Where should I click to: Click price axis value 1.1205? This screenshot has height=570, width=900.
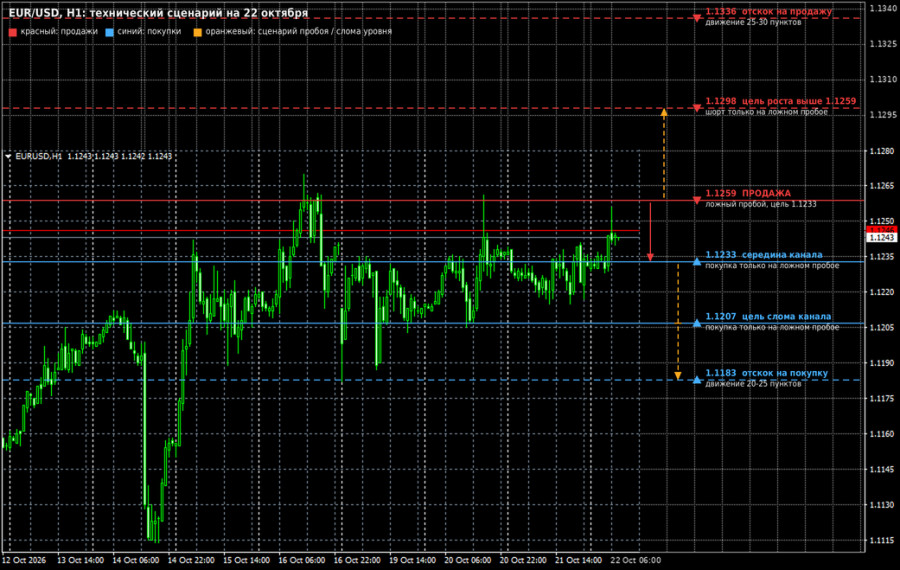tap(882, 328)
